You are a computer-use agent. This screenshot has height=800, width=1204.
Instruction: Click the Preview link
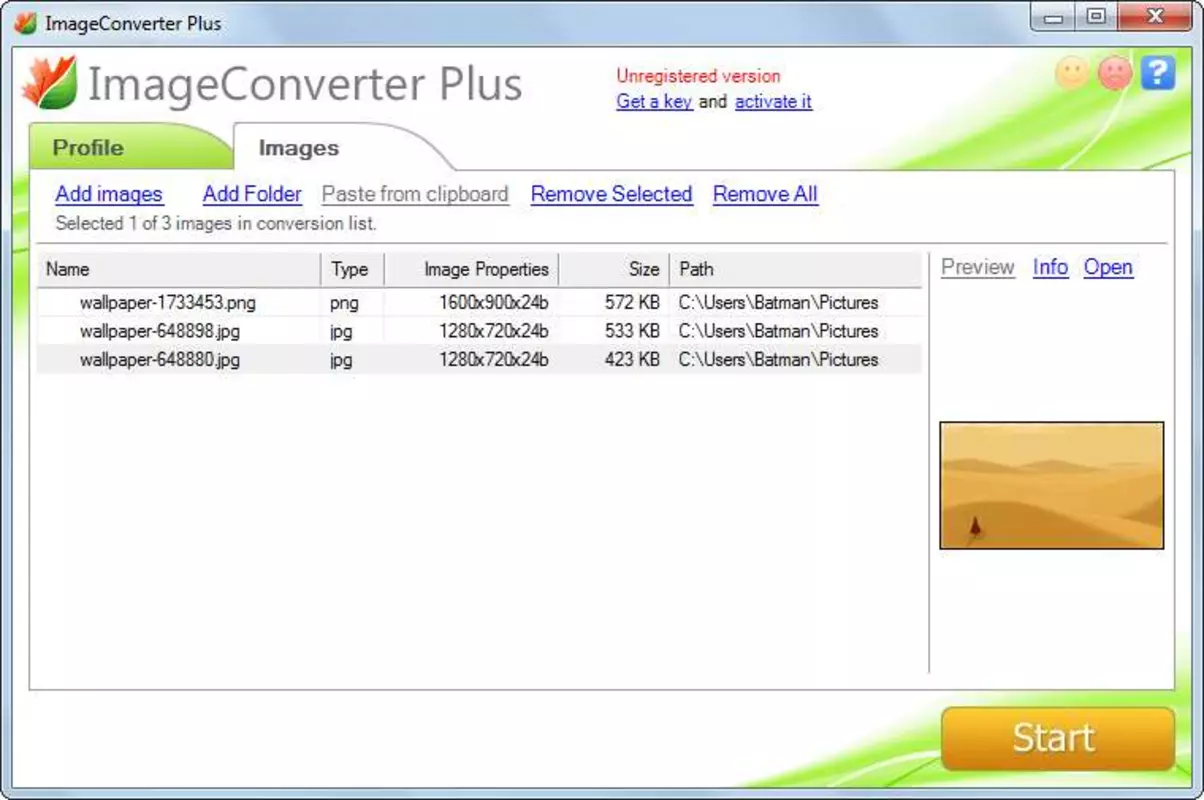[978, 267]
